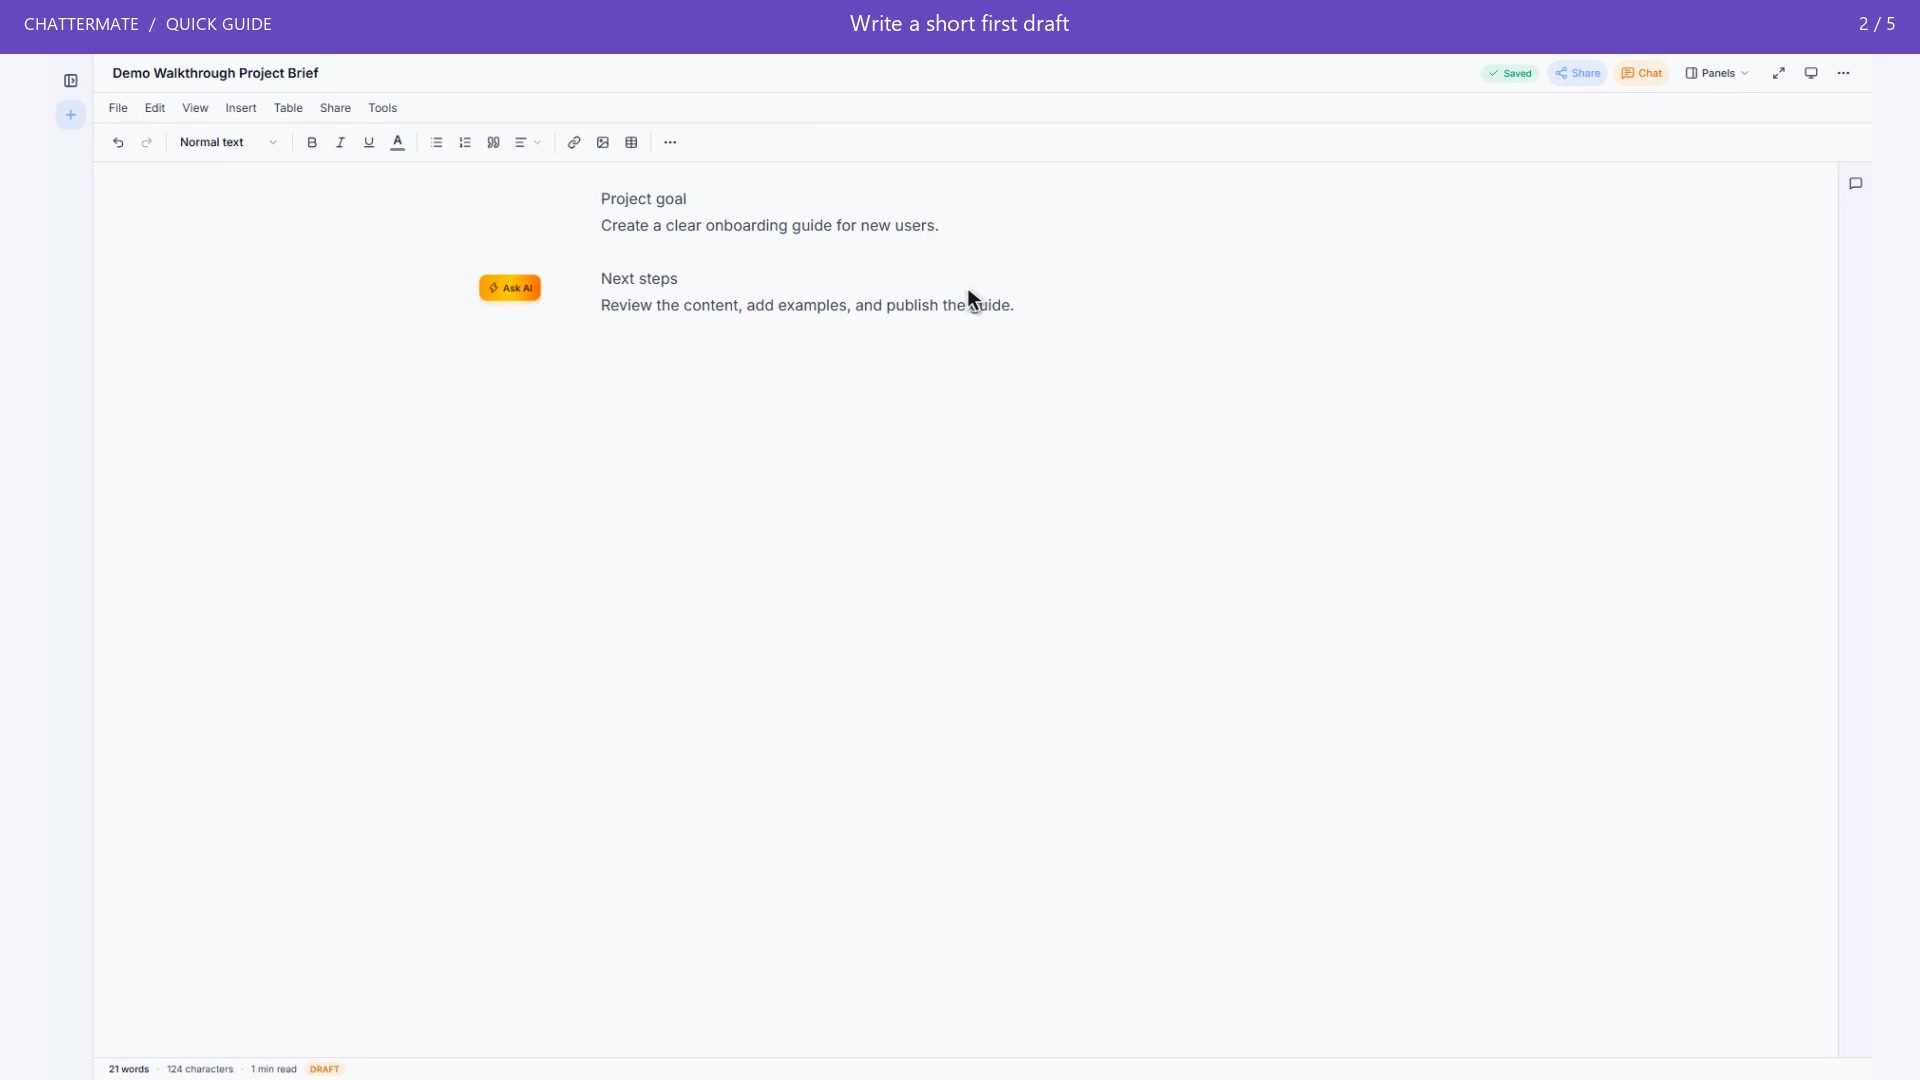The height and width of the screenshot is (1080, 1920).
Task: Insert an image
Action: point(603,143)
